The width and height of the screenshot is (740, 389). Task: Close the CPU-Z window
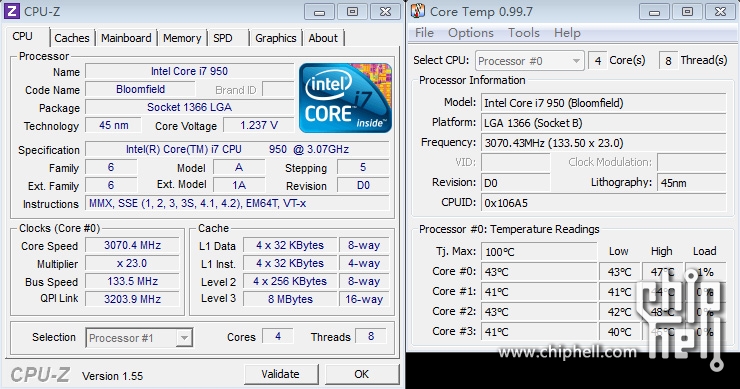point(386,12)
